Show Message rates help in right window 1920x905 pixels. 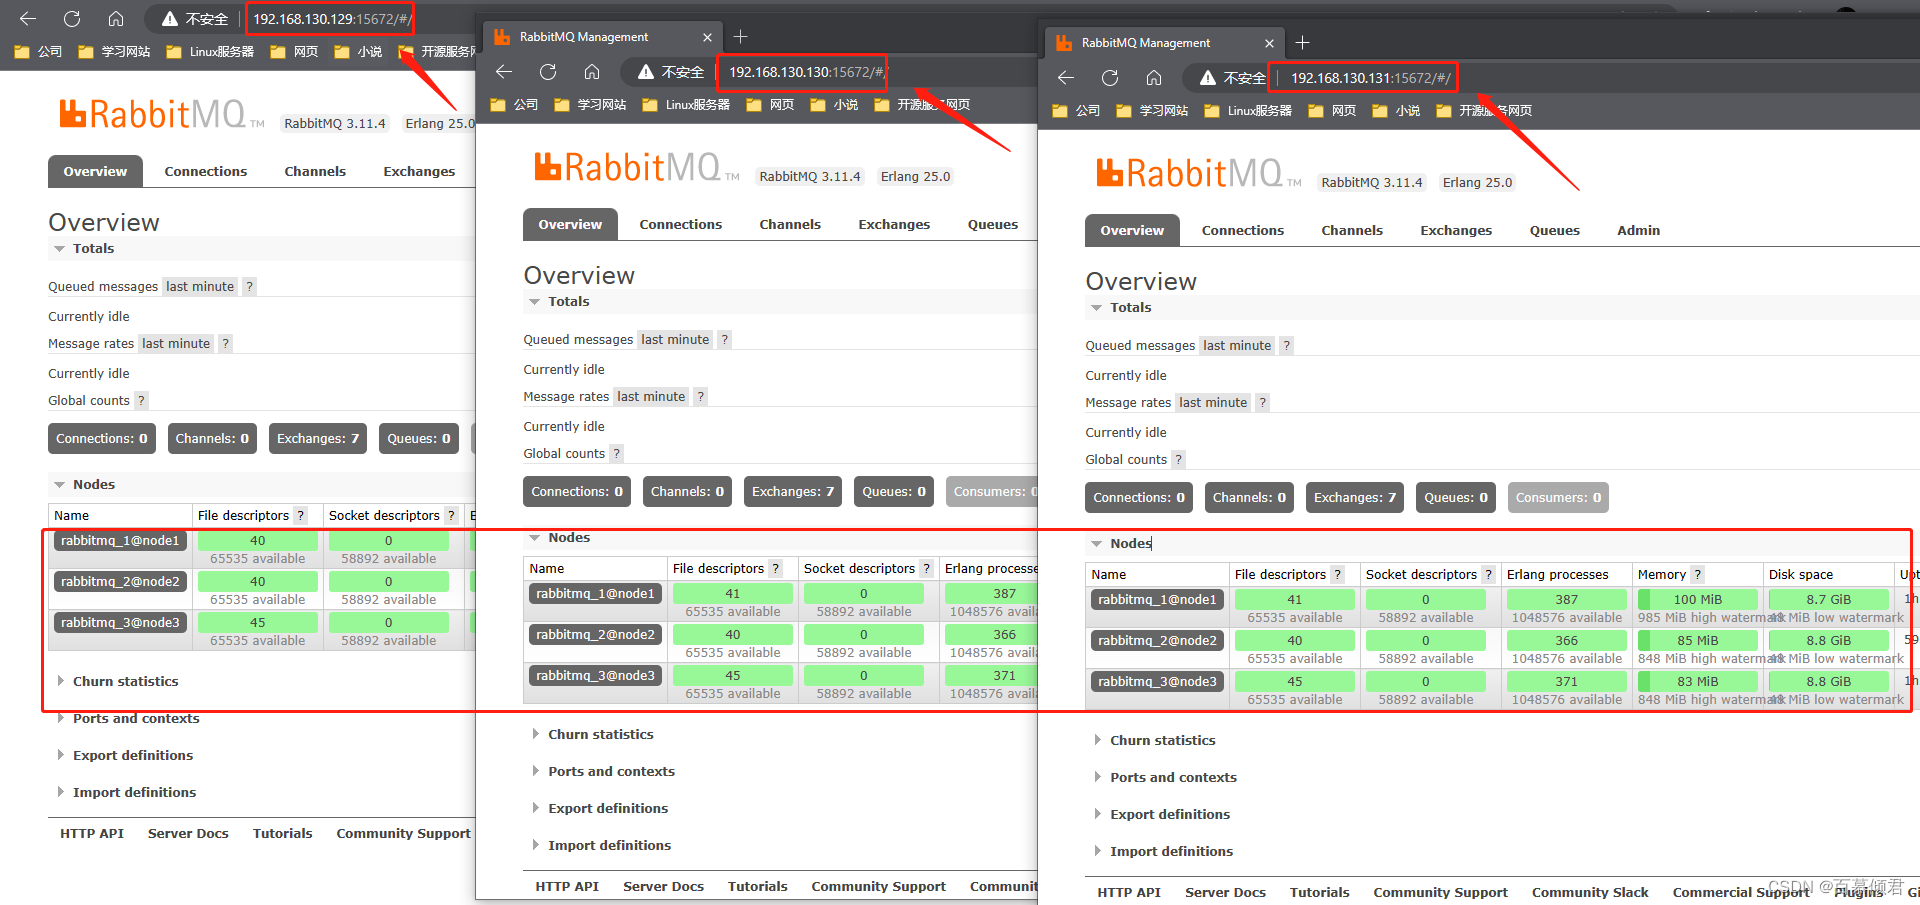[1263, 403]
